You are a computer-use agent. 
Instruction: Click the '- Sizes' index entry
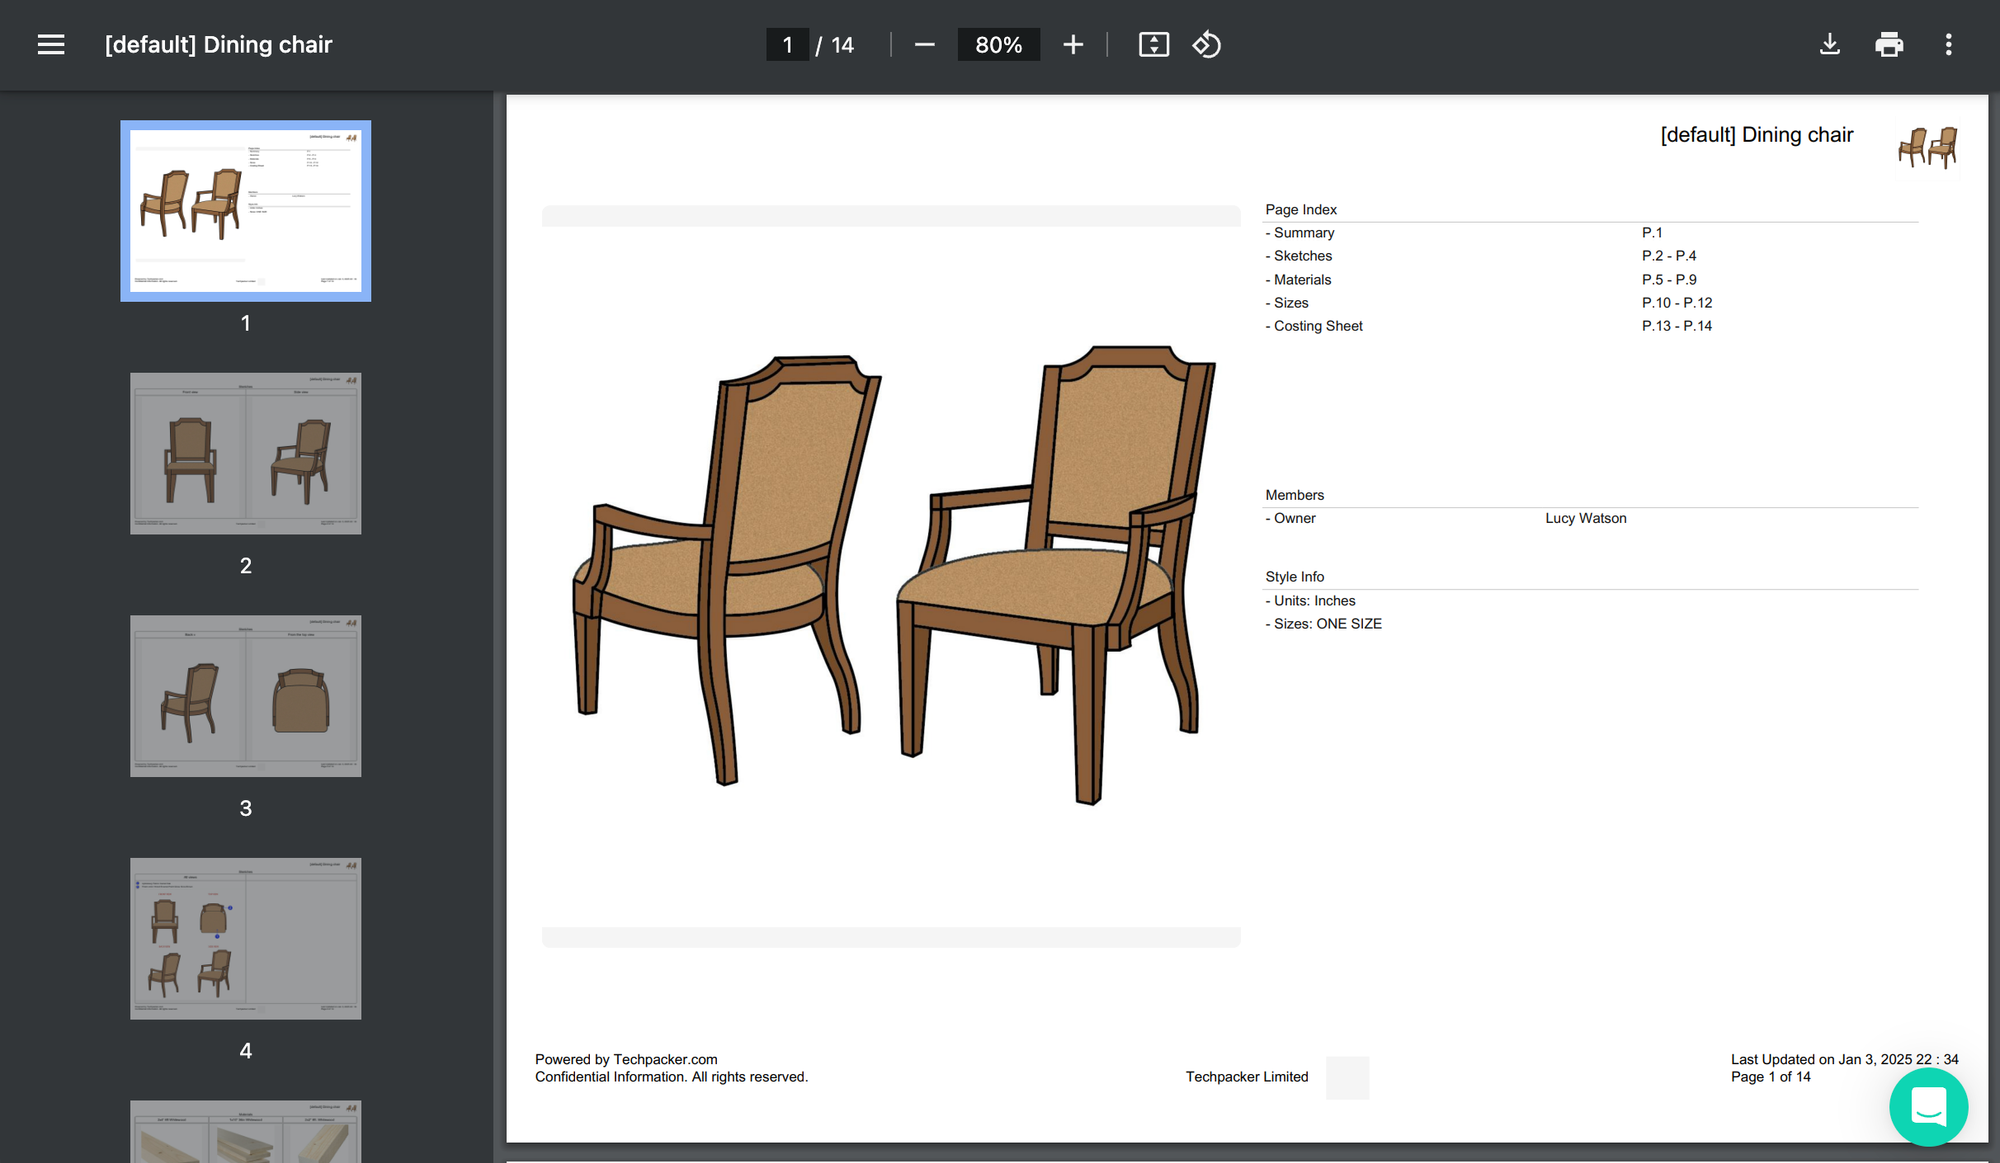click(x=1287, y=303)
